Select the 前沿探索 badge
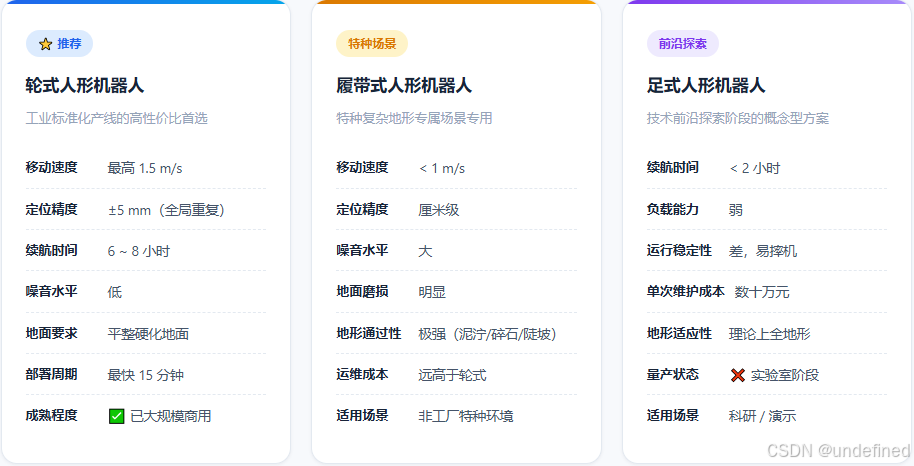The width and height of the screenshot is (914, 466). pyautogui.click(x=683, y=44)
